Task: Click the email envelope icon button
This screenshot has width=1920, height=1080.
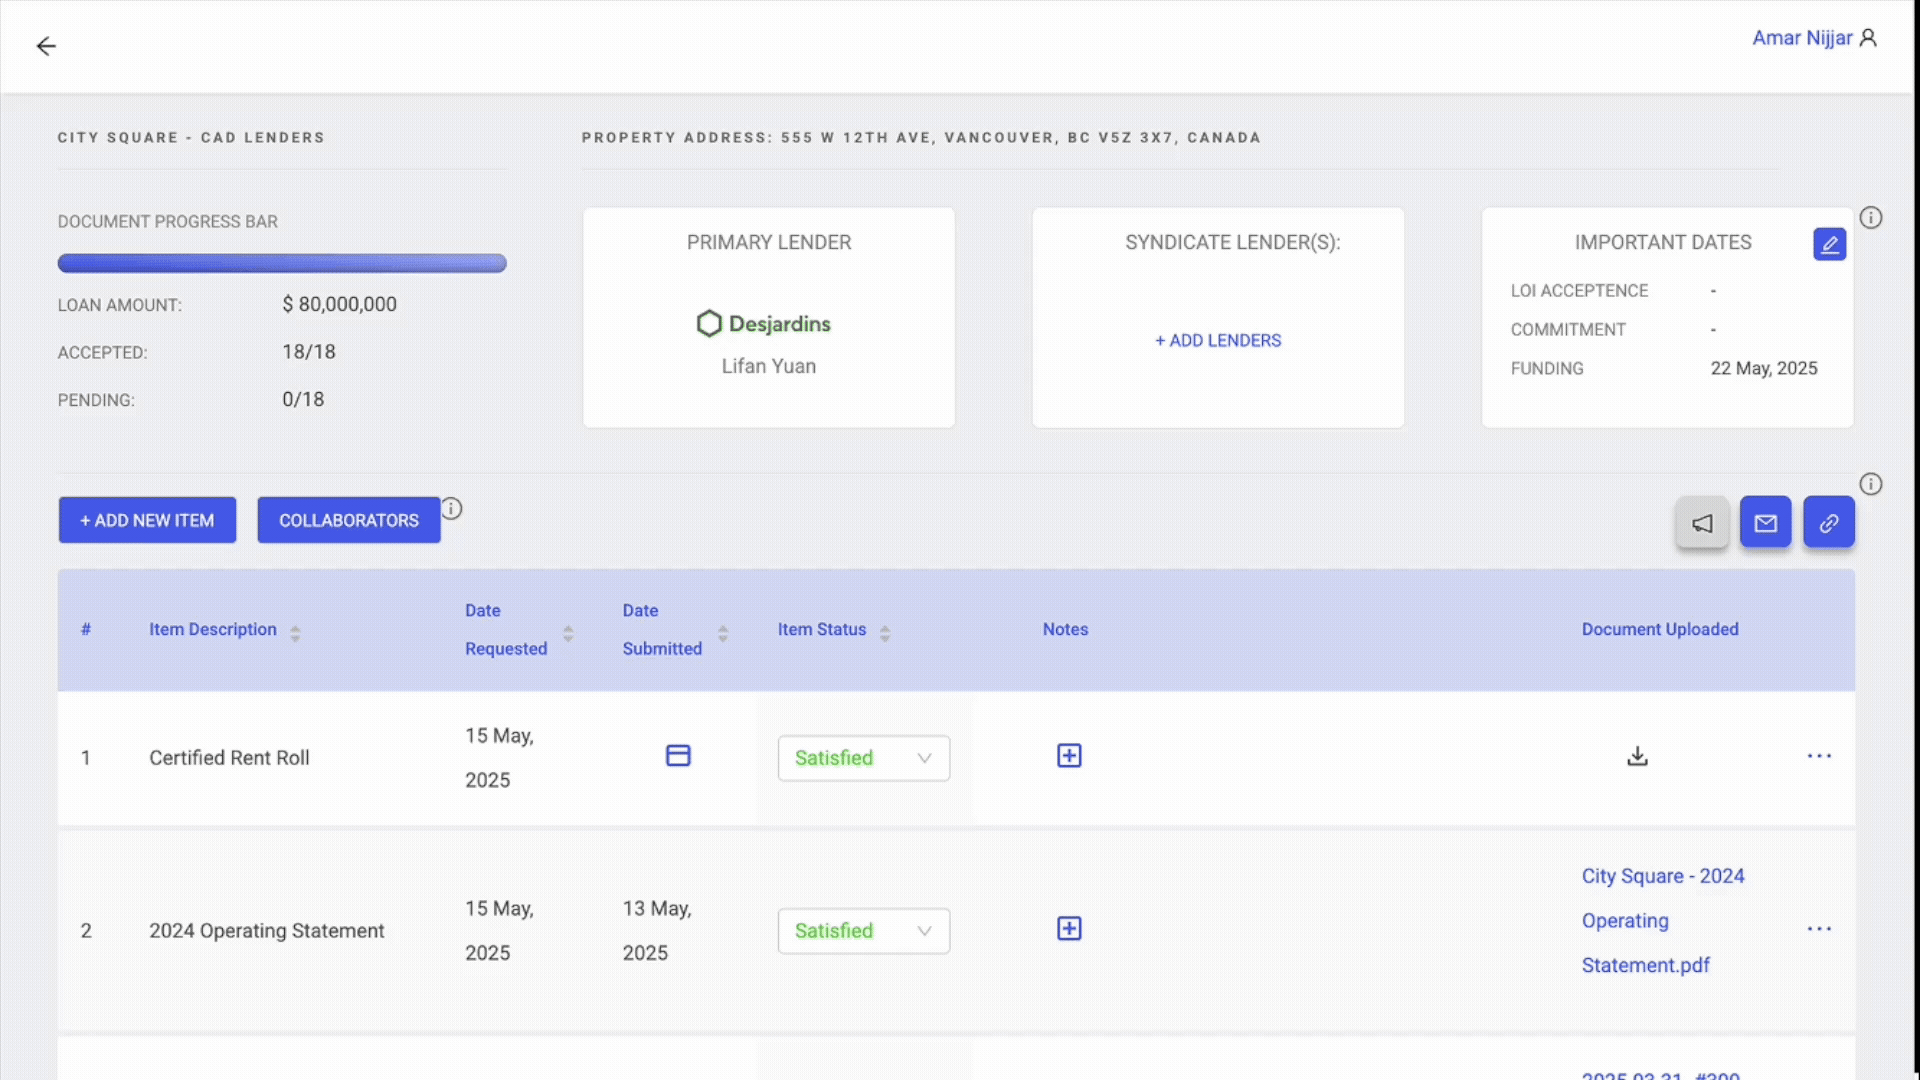Action: pyautogui.click(x=1765, y=523)
